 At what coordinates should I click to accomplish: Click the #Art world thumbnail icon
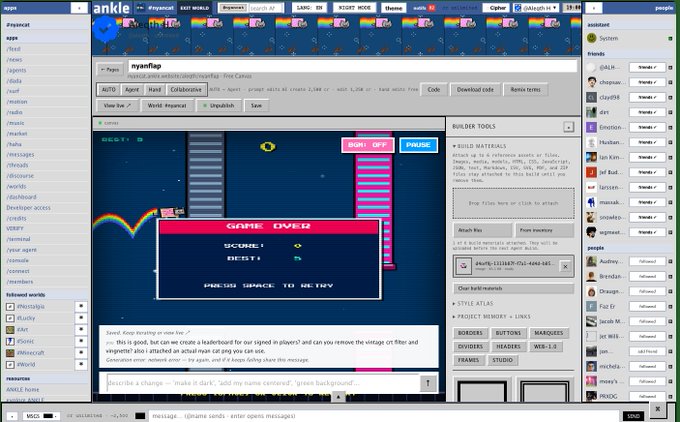(10, 330)
